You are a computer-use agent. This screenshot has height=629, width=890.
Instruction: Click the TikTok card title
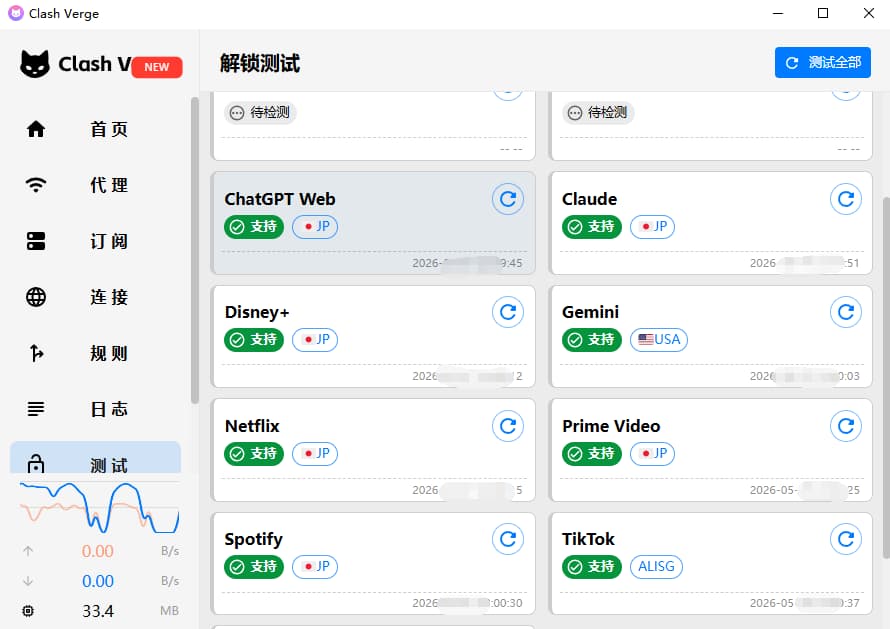[588, 539]
